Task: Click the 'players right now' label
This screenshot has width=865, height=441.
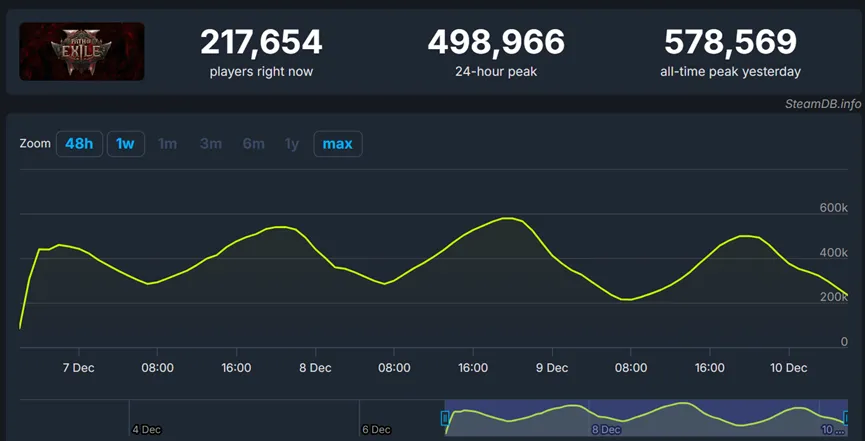Action: click(261, 72)
